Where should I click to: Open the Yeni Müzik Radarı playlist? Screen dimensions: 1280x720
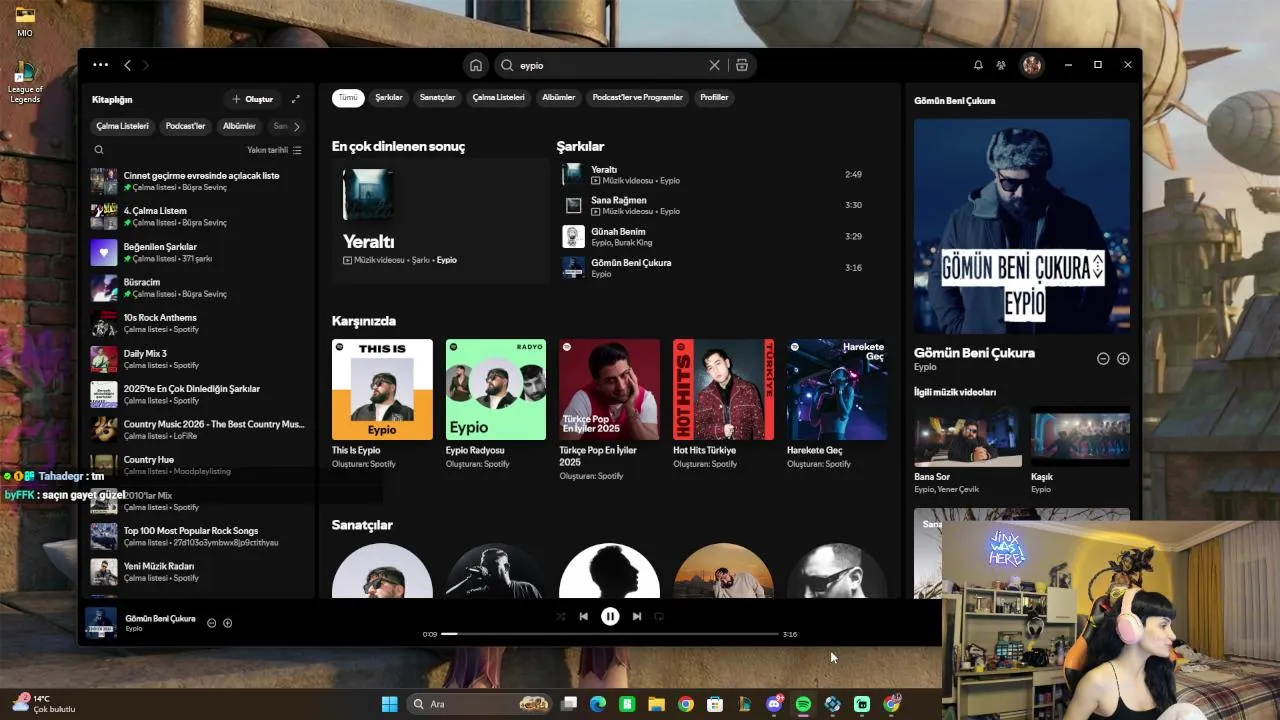[198, 572]
